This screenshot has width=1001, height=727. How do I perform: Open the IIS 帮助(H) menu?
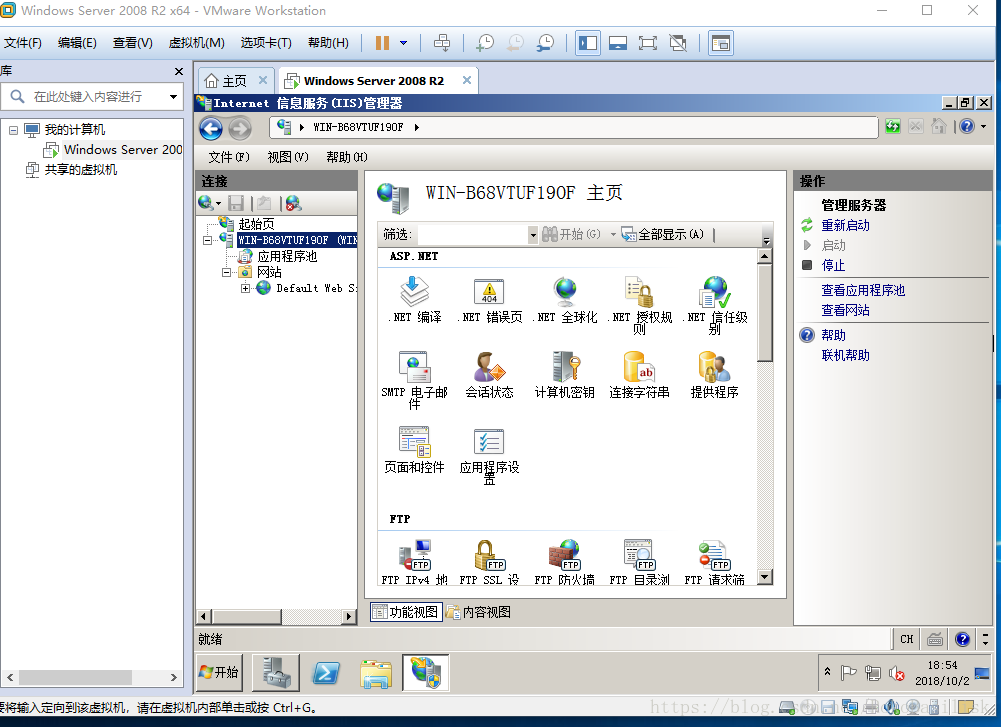point(347,157)
